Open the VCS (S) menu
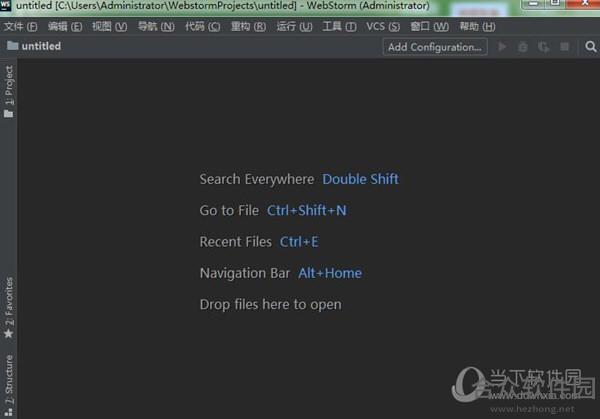Screen dimensions: 600x419 click(x=383, y=26)
